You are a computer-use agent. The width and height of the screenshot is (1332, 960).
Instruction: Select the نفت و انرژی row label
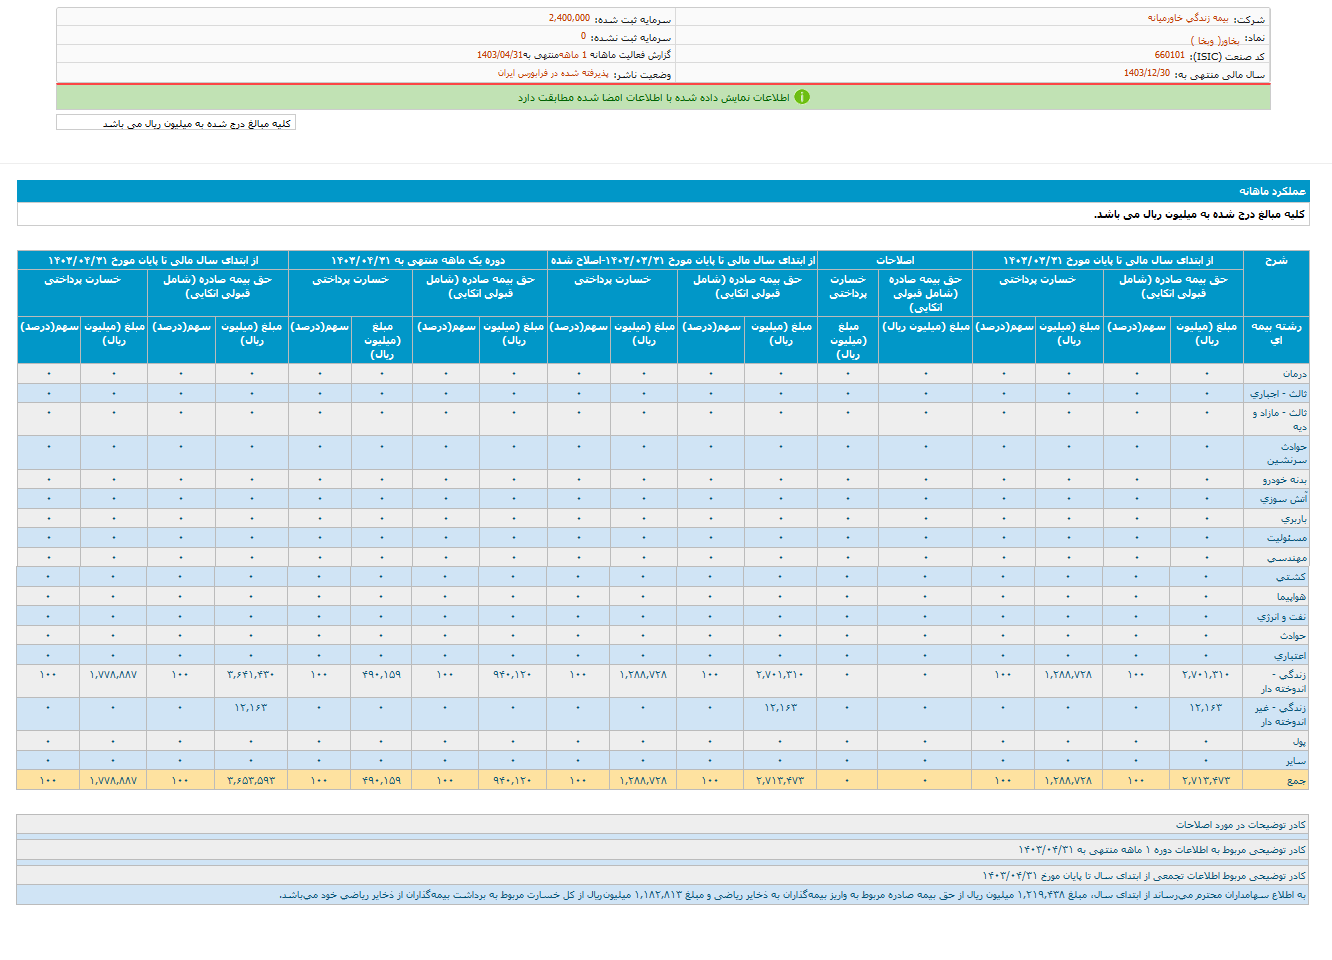pos(1281,617)
